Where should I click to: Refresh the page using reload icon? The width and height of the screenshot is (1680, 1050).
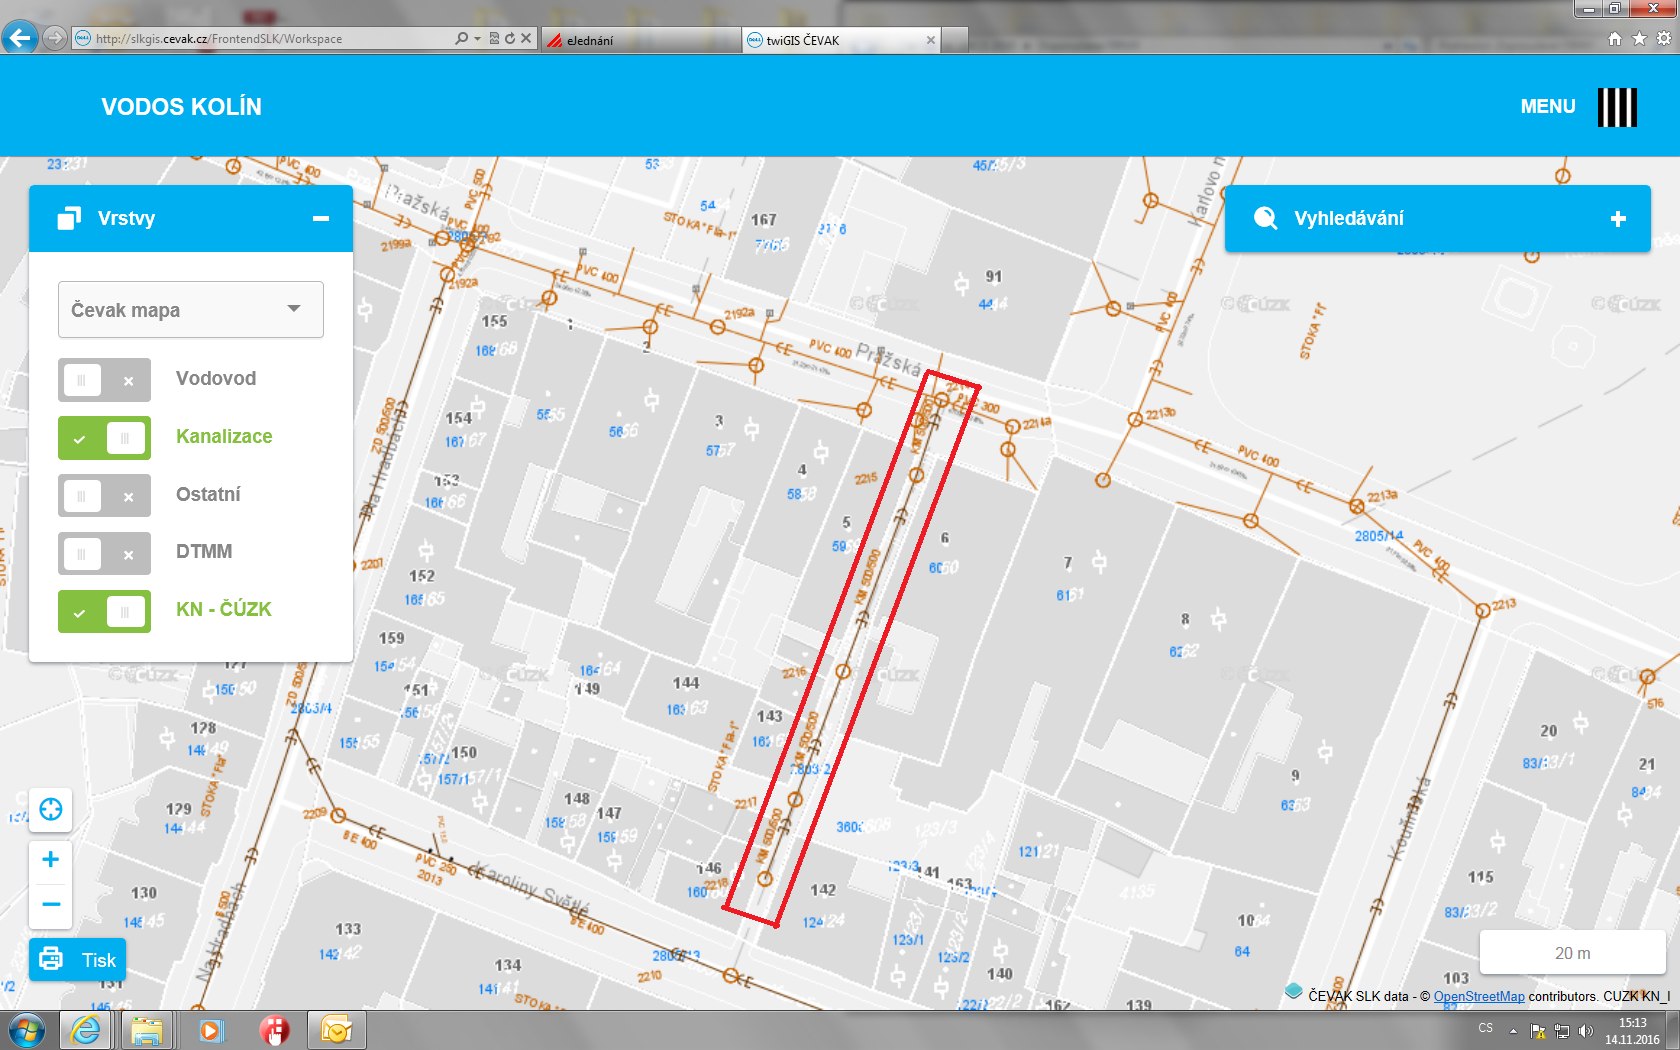coord(510,39)
